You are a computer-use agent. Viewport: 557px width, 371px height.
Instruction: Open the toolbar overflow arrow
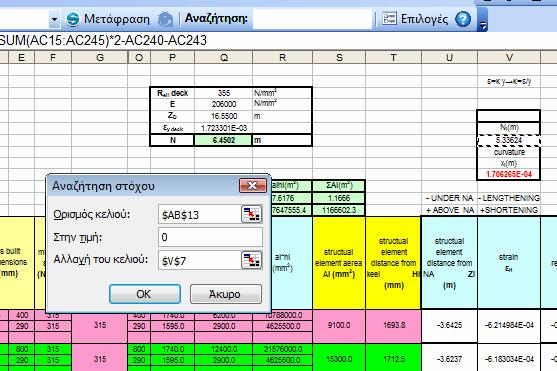click(482, 25)
